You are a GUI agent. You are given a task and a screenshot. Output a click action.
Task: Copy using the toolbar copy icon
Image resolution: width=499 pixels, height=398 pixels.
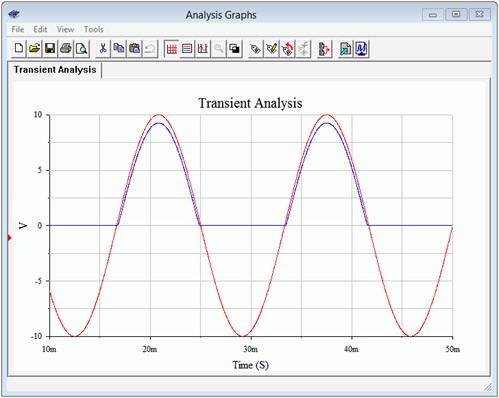point(119,49)
